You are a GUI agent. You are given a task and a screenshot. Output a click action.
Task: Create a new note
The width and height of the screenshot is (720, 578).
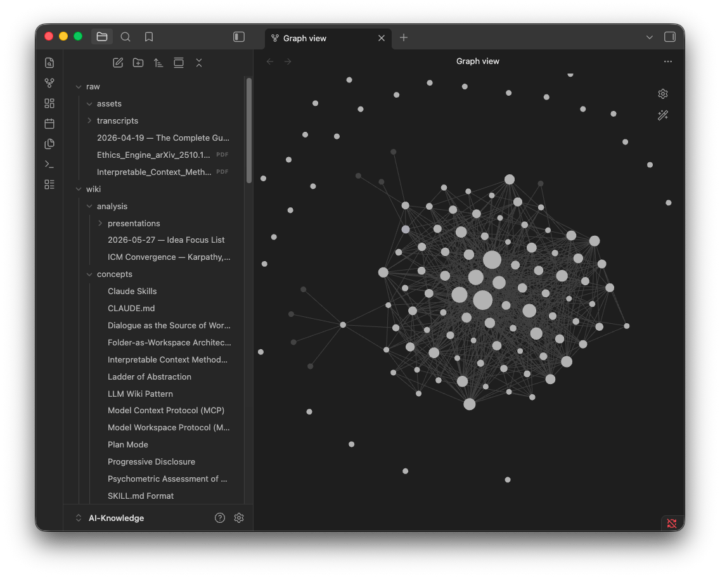118,63
